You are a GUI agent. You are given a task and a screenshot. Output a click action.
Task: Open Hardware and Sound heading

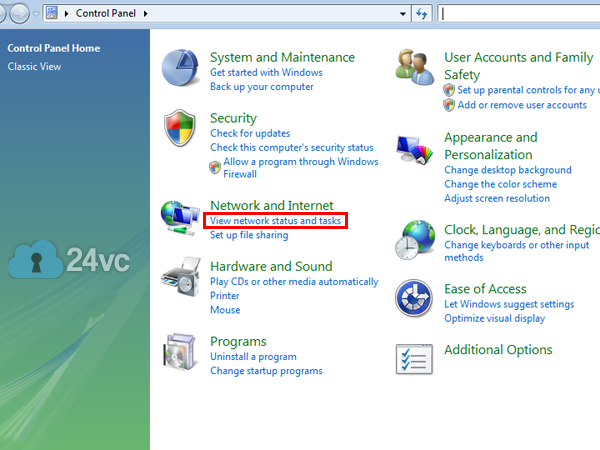pos(271,266)
